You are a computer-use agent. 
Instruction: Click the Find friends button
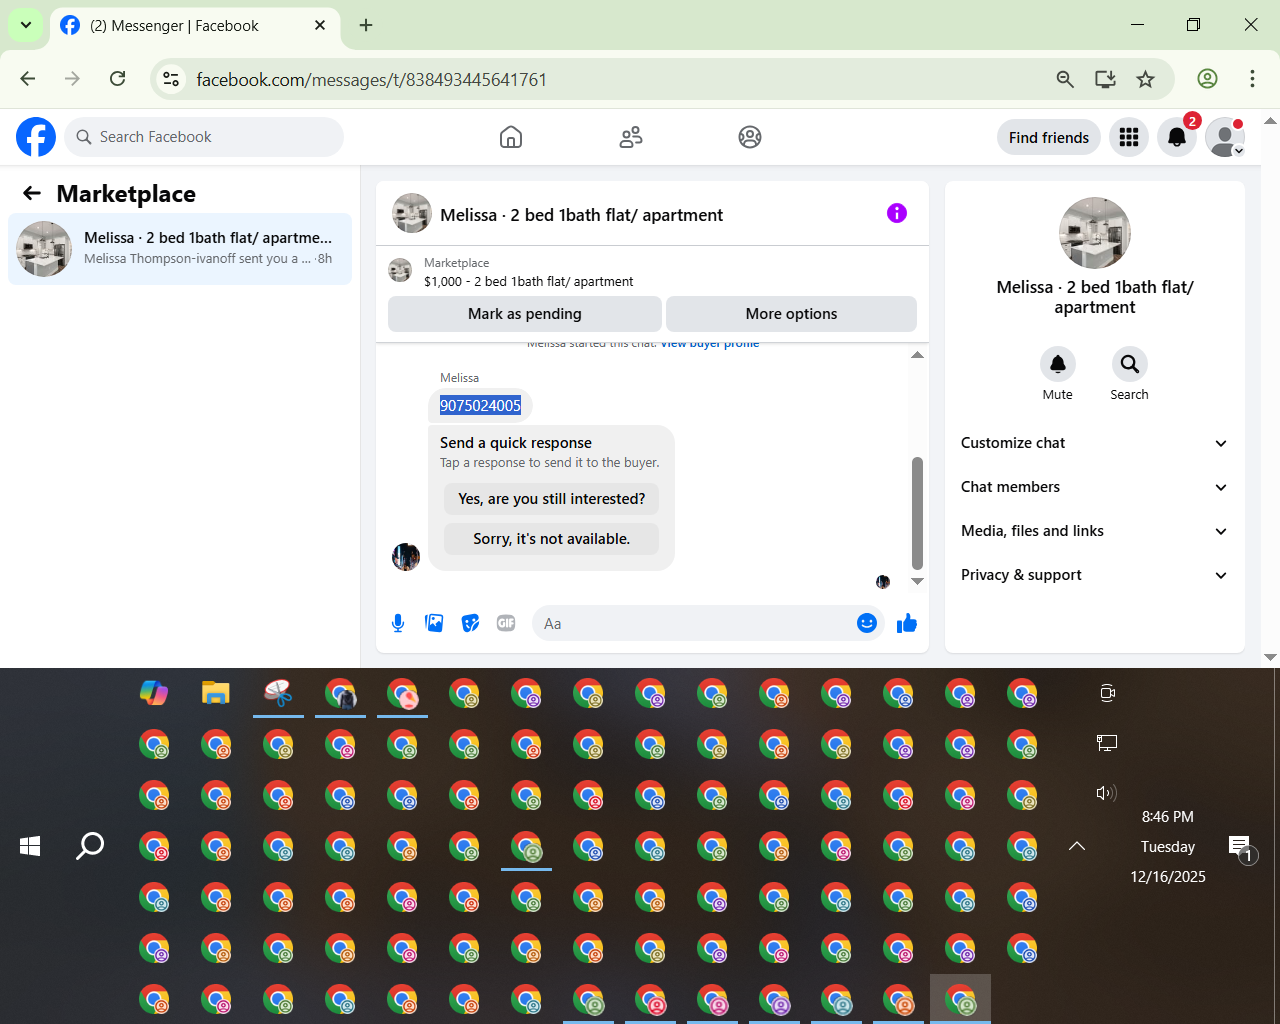coord(1049,137)
